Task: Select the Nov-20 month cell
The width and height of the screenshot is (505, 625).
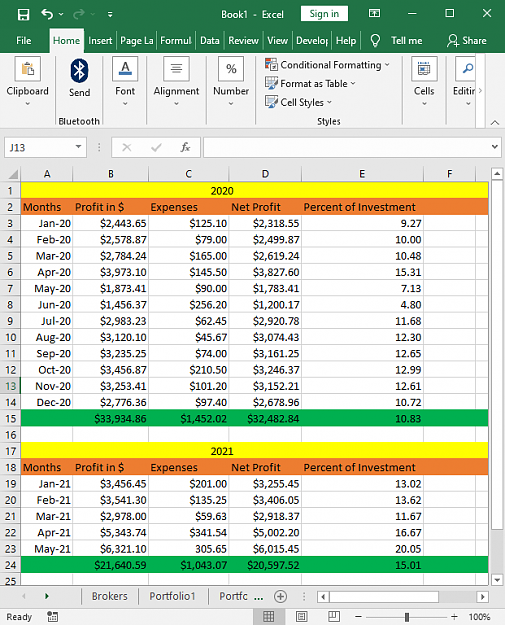Action: [x=47, y=386]
